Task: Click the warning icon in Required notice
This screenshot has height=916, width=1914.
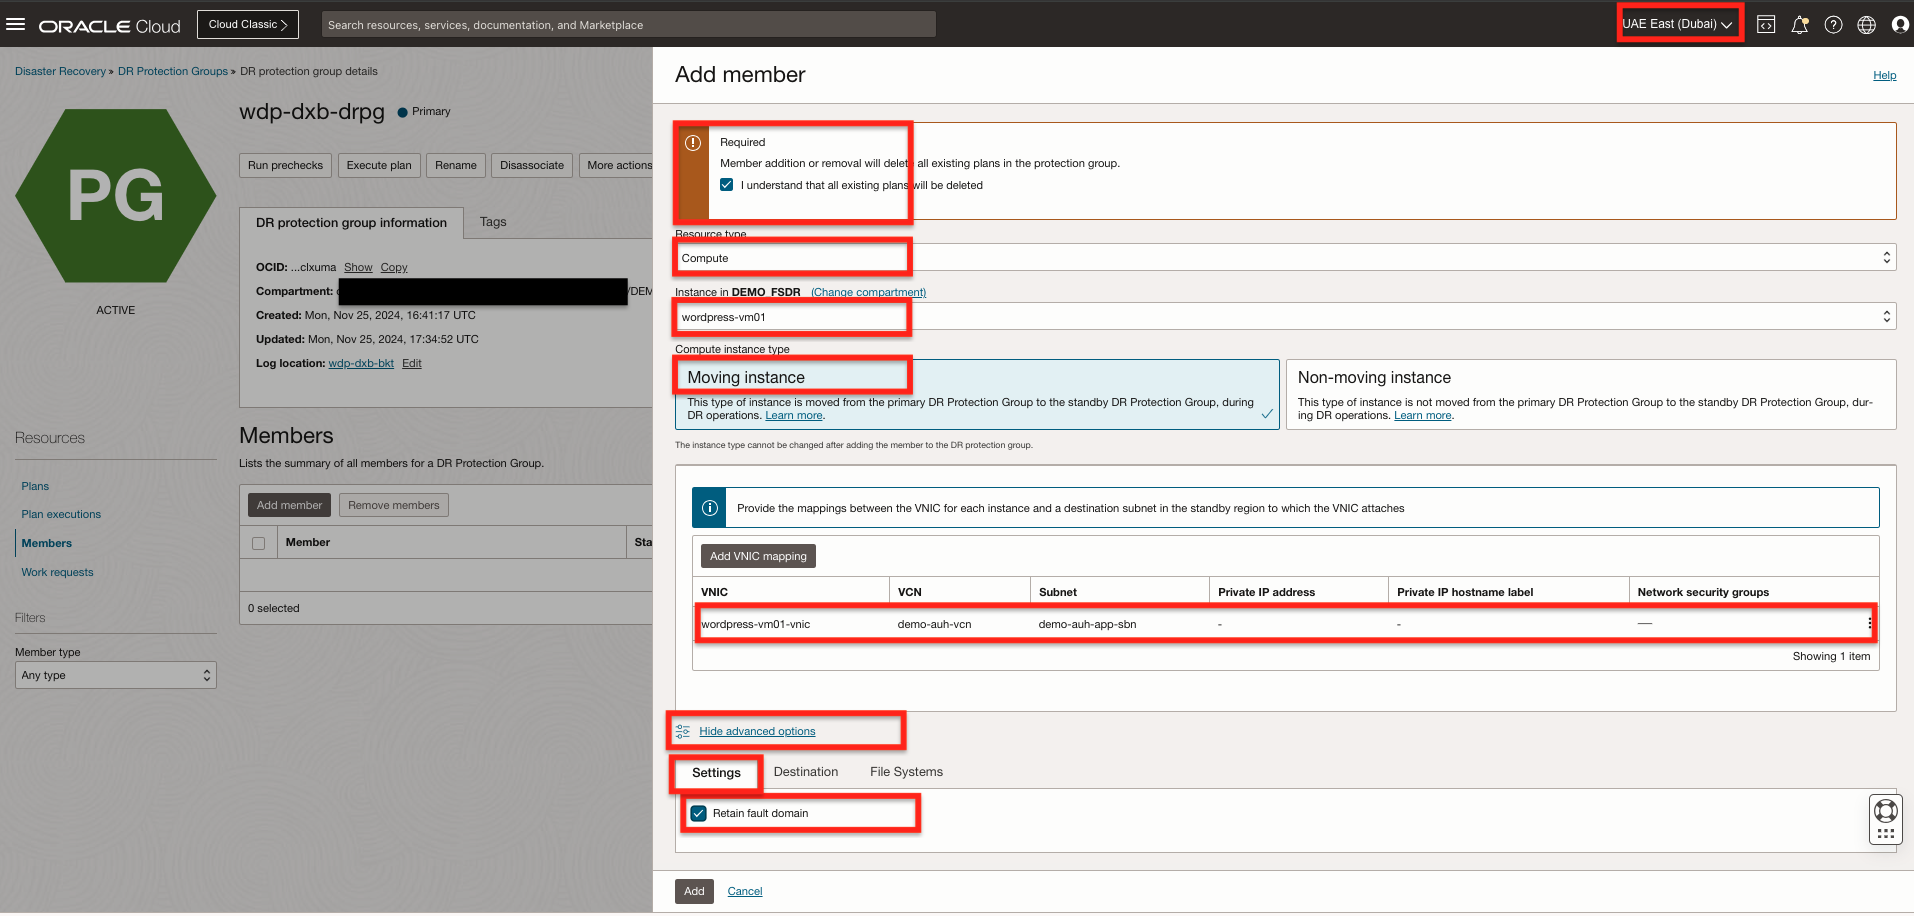Action: (x=692, y=143)
